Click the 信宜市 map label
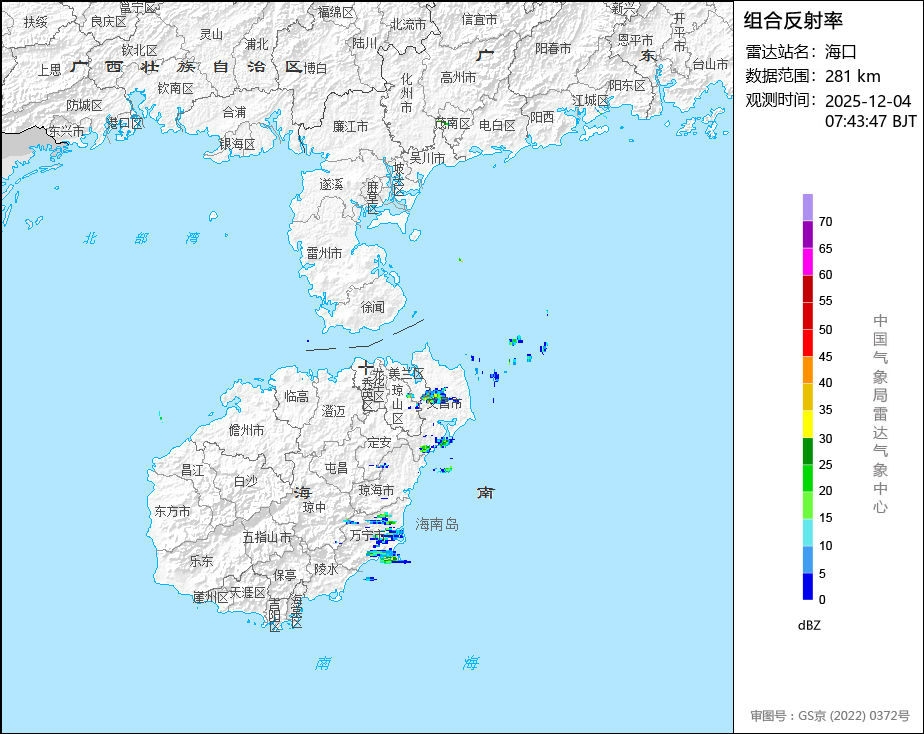The height and width of the screenshot is (734, 924). point(479,19)
